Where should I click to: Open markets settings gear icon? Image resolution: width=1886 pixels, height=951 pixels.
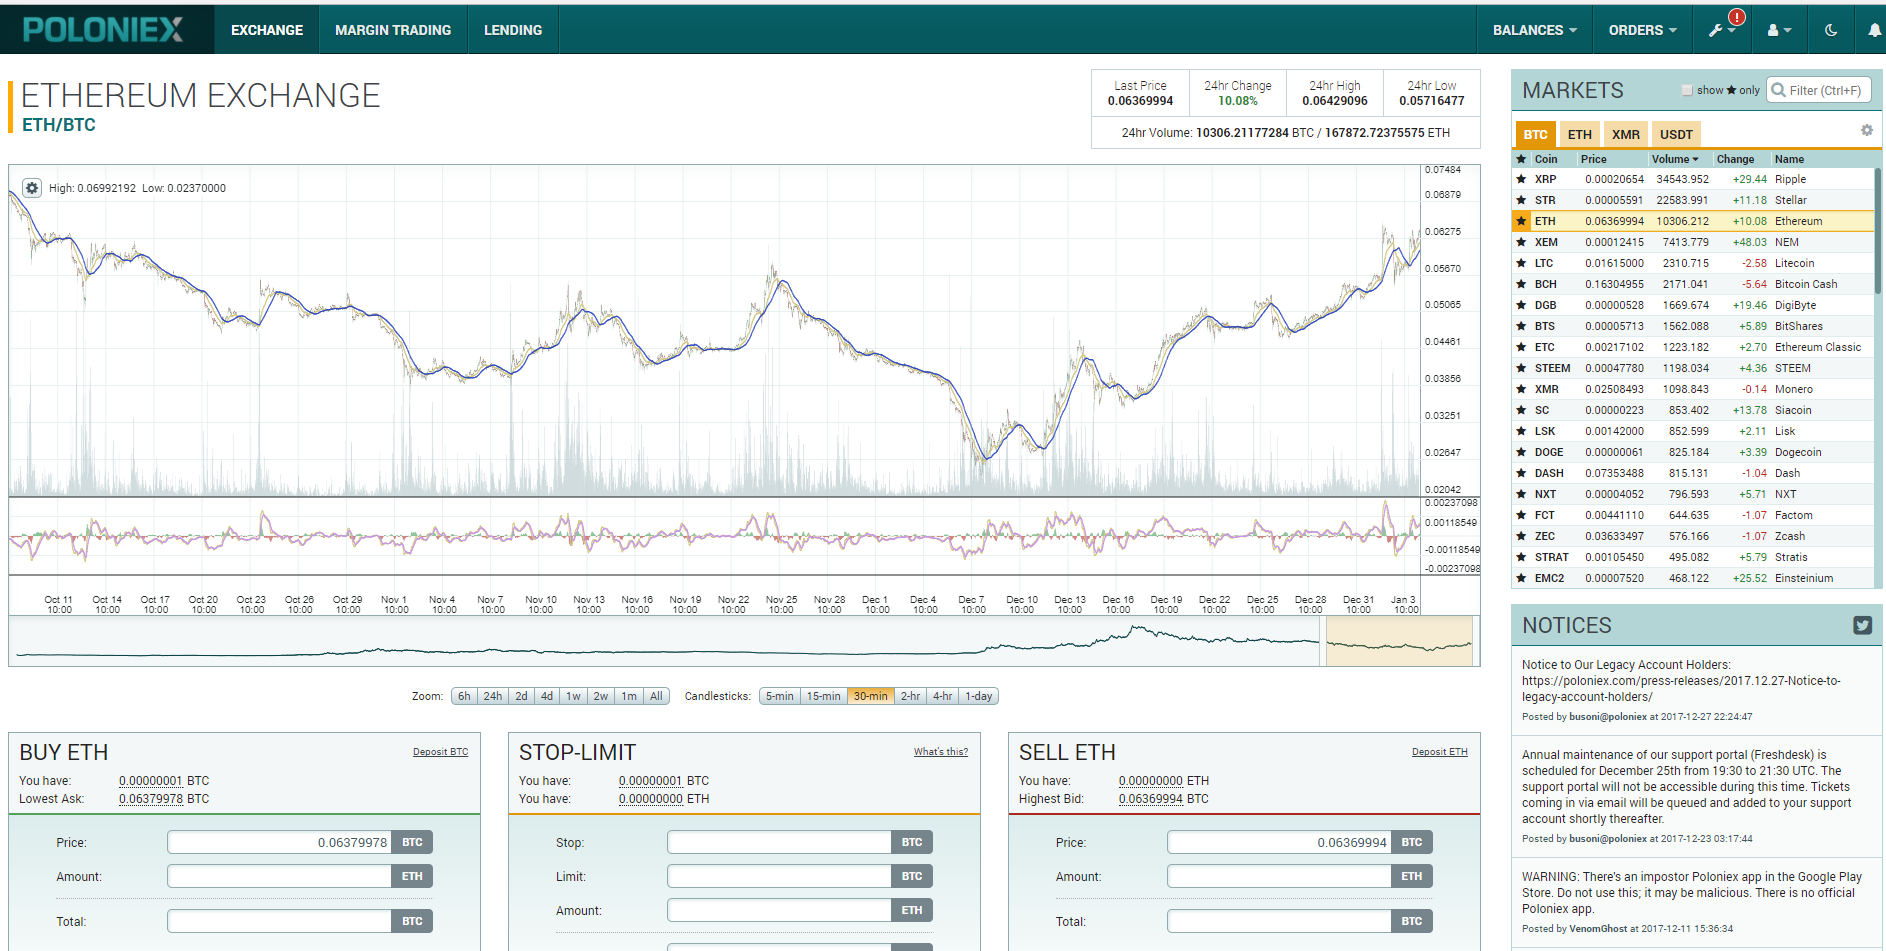(x=1866, y=130)
